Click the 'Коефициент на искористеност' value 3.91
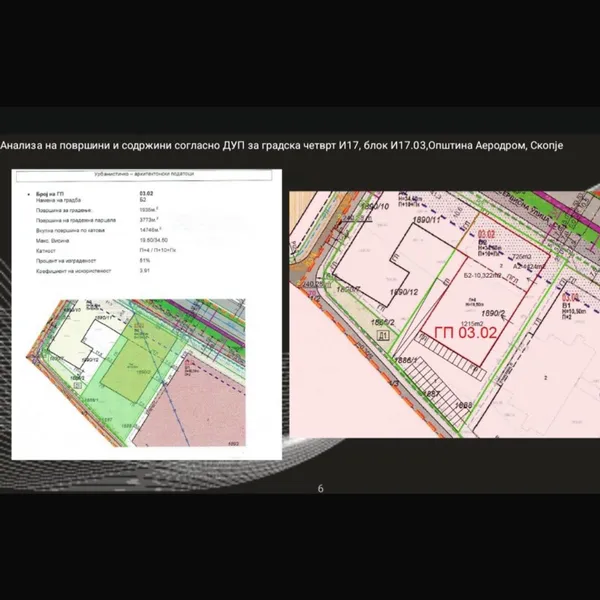This screenshot has width=600, height=600. tap(145, 271)
